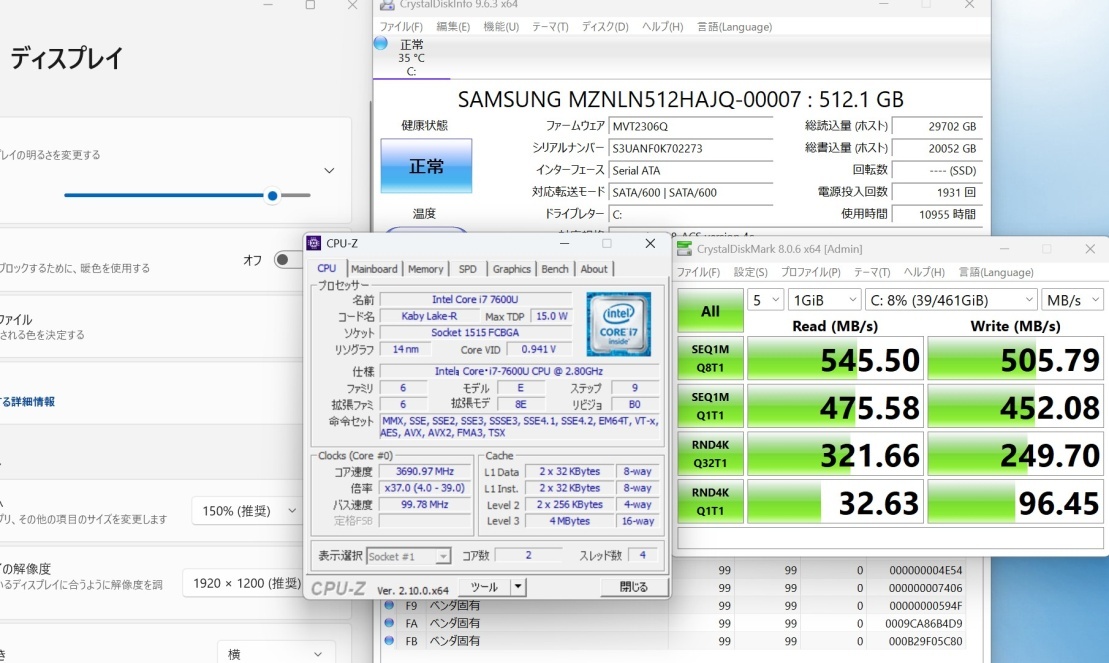Click the blue status dot of row F9
This screenshot has width=1109, height=663.
point(389,606)
